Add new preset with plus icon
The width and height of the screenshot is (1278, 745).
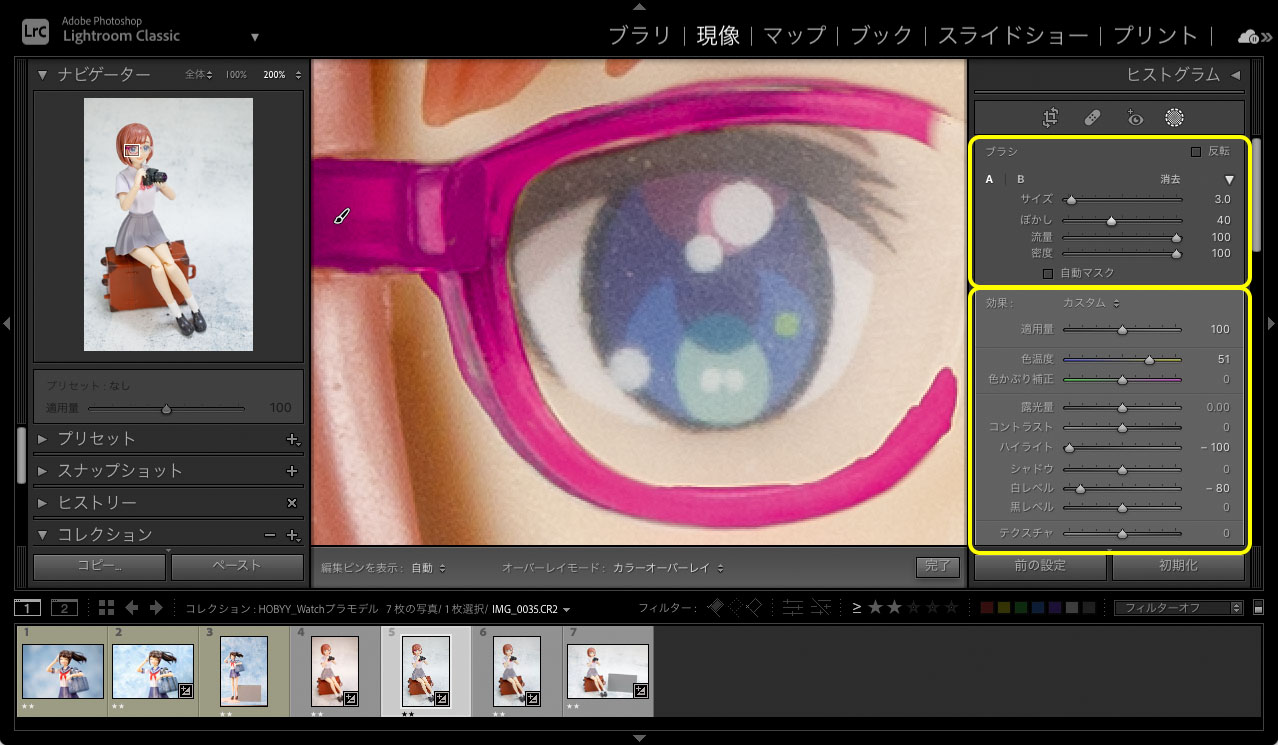[x=293, y=439]
